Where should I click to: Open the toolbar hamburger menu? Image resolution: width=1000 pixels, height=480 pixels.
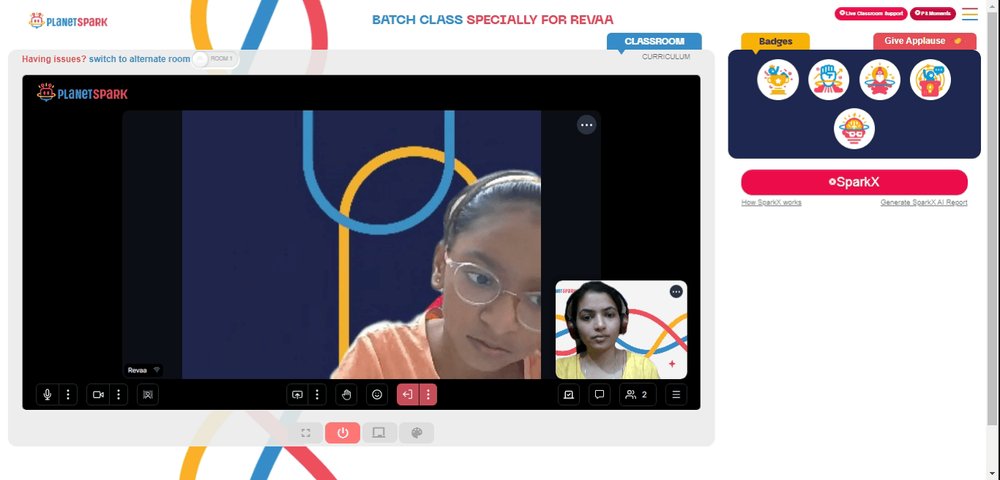pos(676,395)
